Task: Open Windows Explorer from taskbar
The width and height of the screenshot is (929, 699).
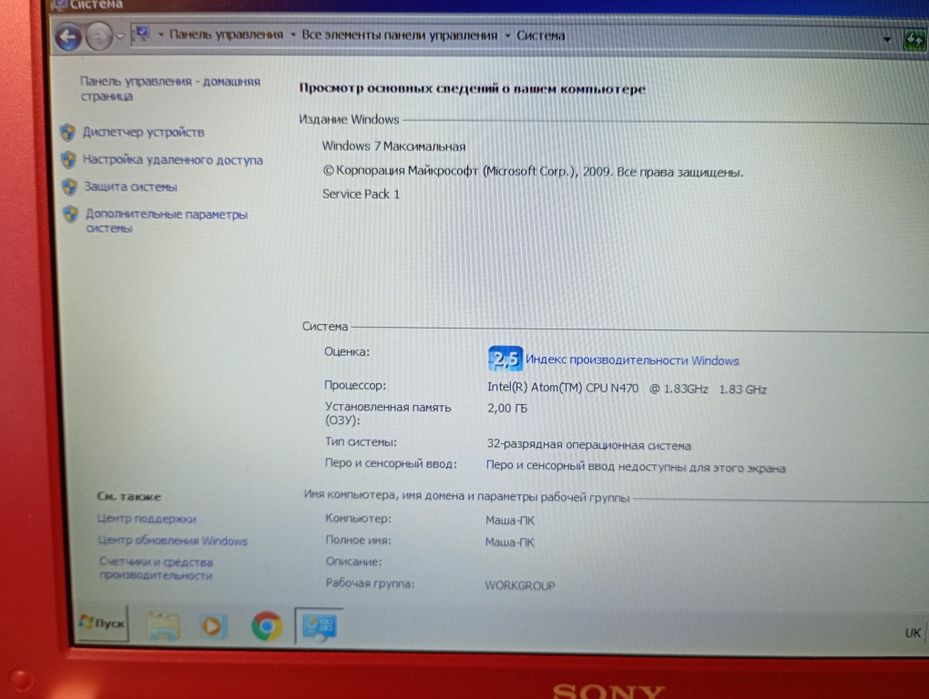Action: [x=164, y=627]
